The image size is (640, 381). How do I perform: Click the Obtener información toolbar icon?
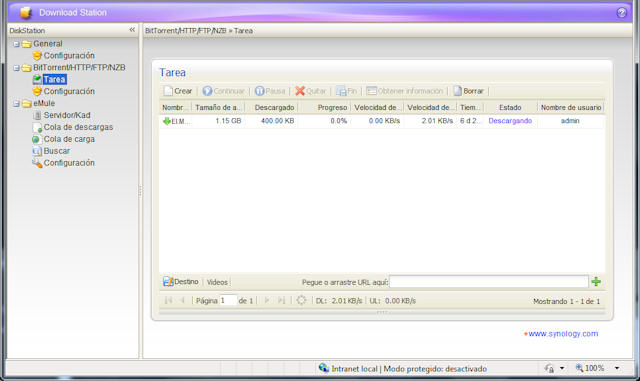click(371, 91)
